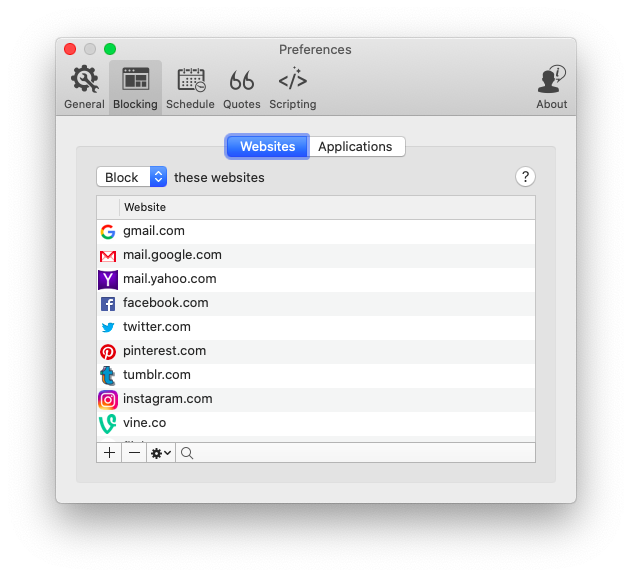The width and height of the screenshot is (632, 577).
Task: Add a website with the plus button
Action: click(109, 453)
